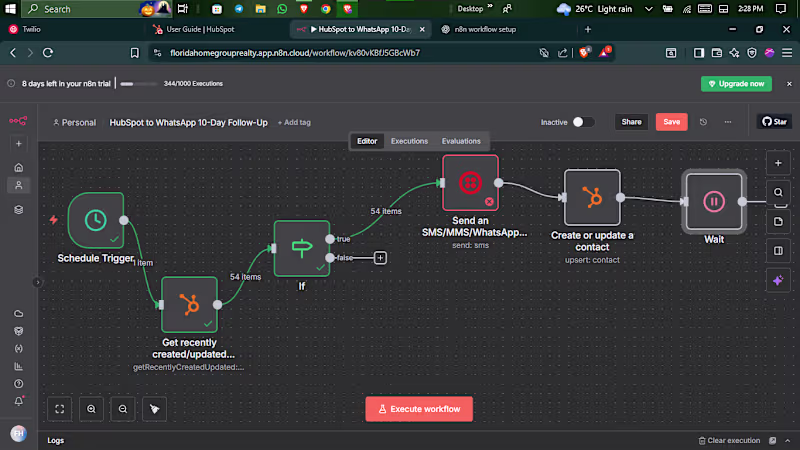The width and height of the screenshot is (800, 450).
Task: Open WhatsApp from the taskbar
Action: (x=282, y=9)
